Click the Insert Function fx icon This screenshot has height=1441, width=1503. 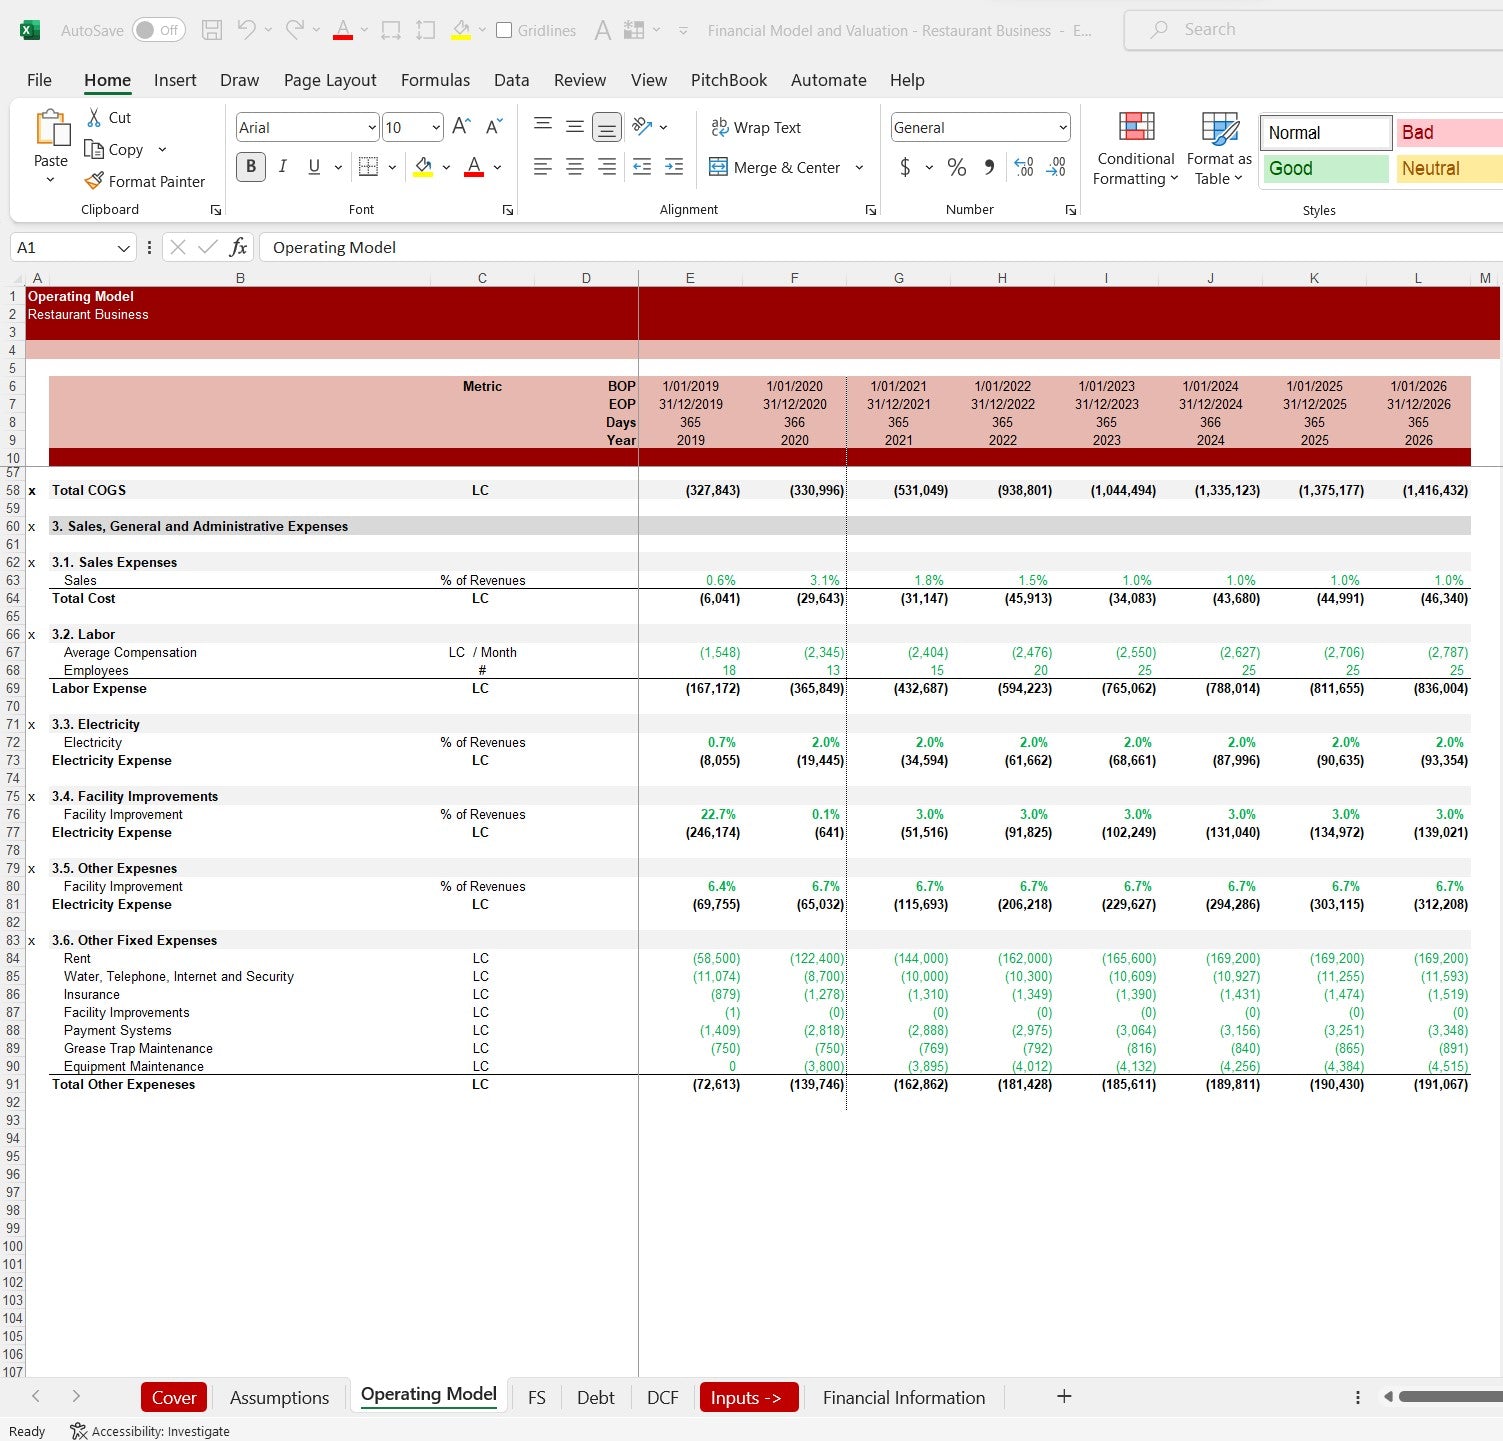click(238, 247)
